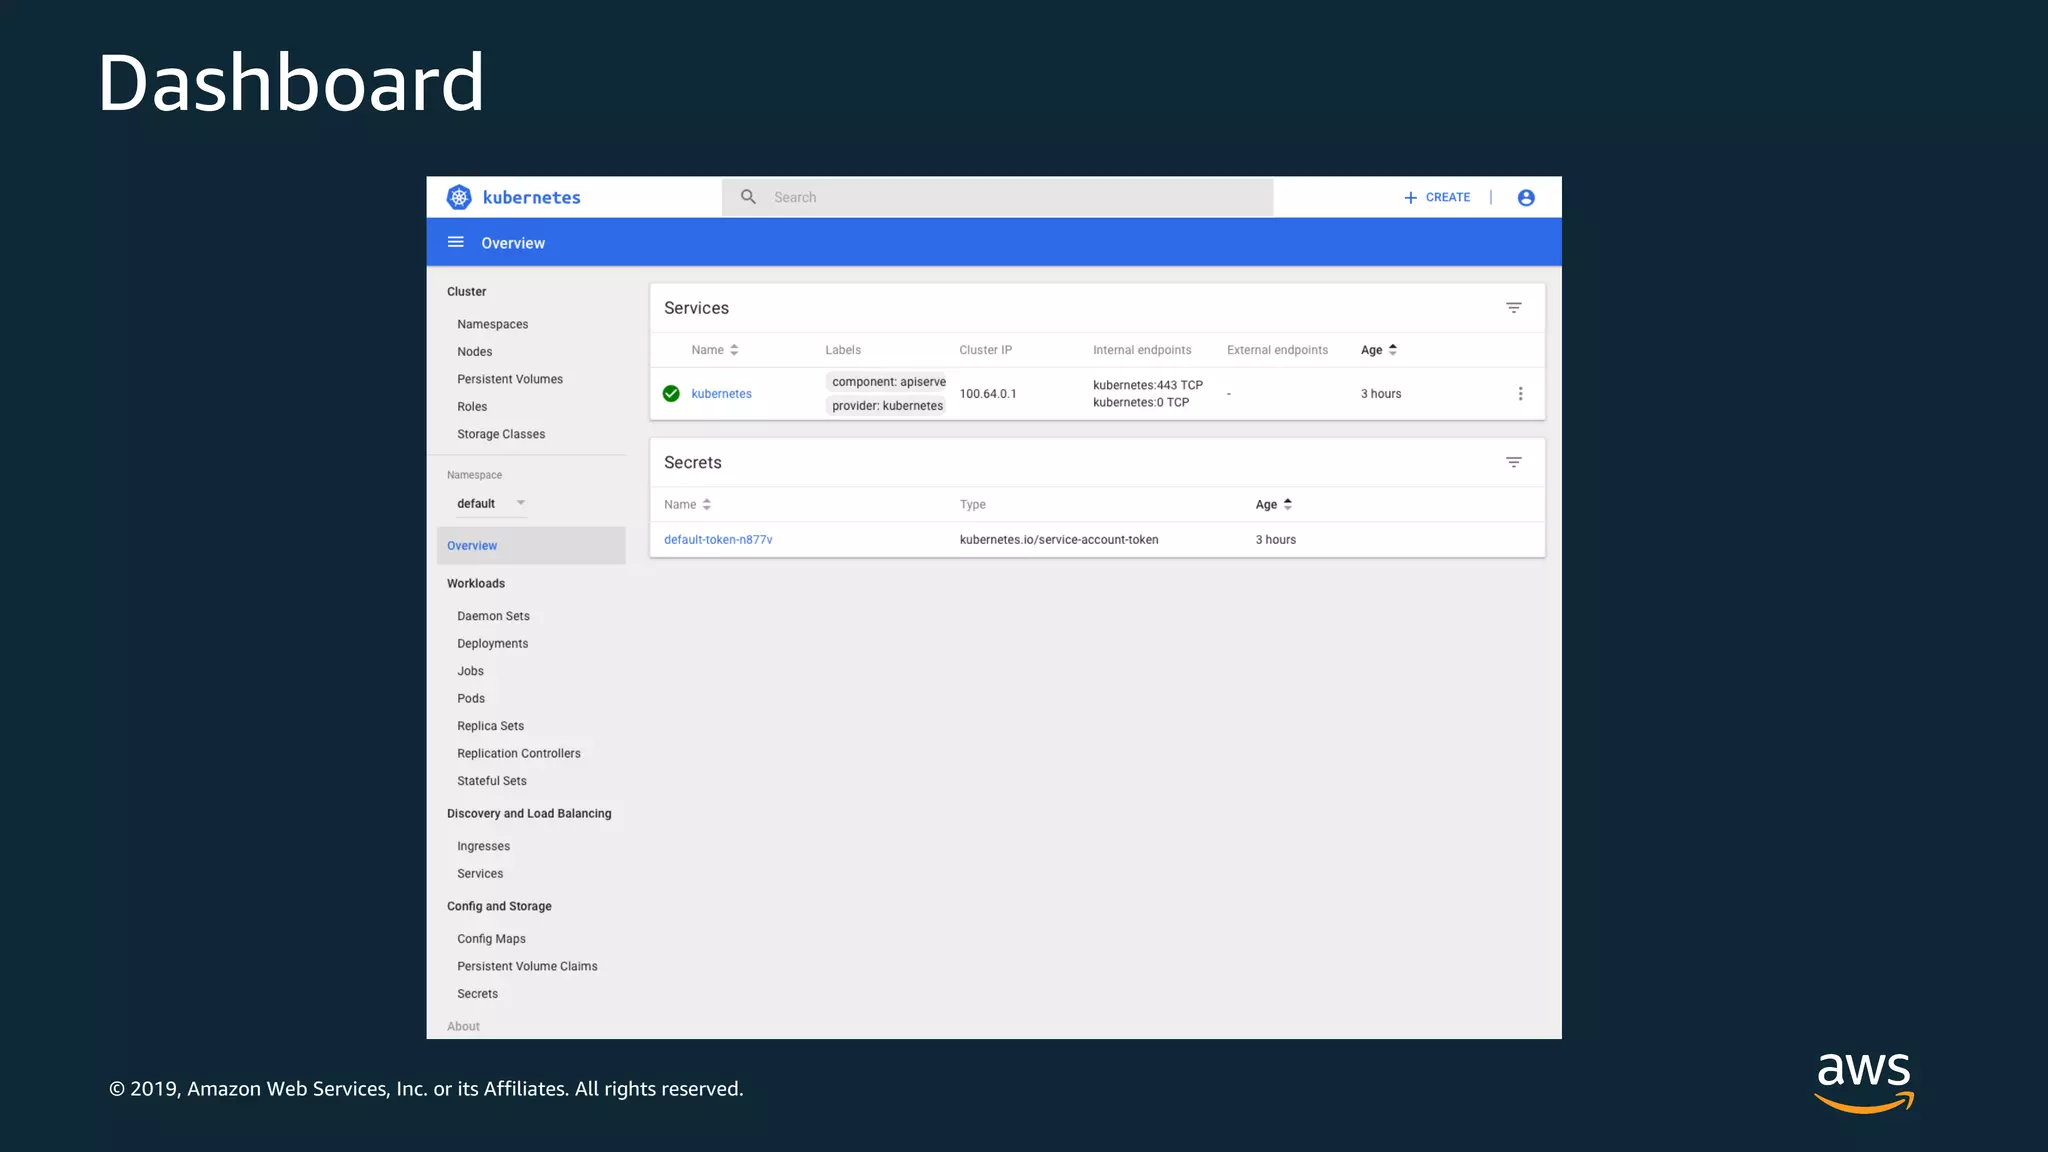This screenshot has width=2048, height=1152.
Task: Open the hamburger navigation menu
Action: pos(456,242)
